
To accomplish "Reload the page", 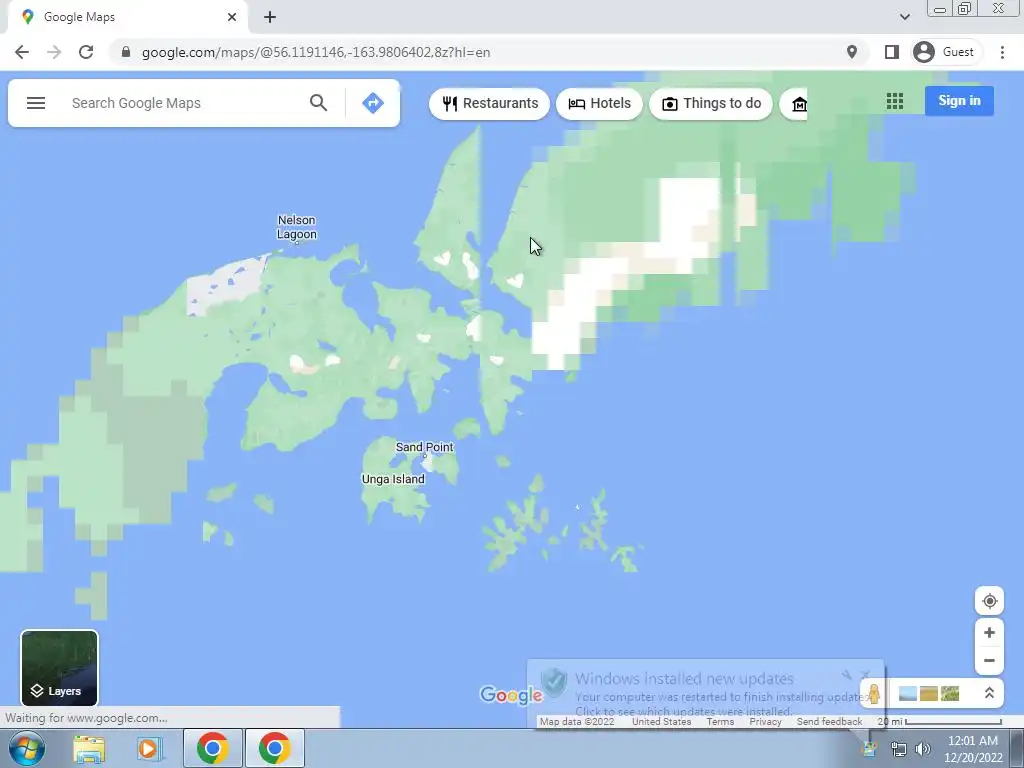I will pyautogui.click(x=86, y=52).
